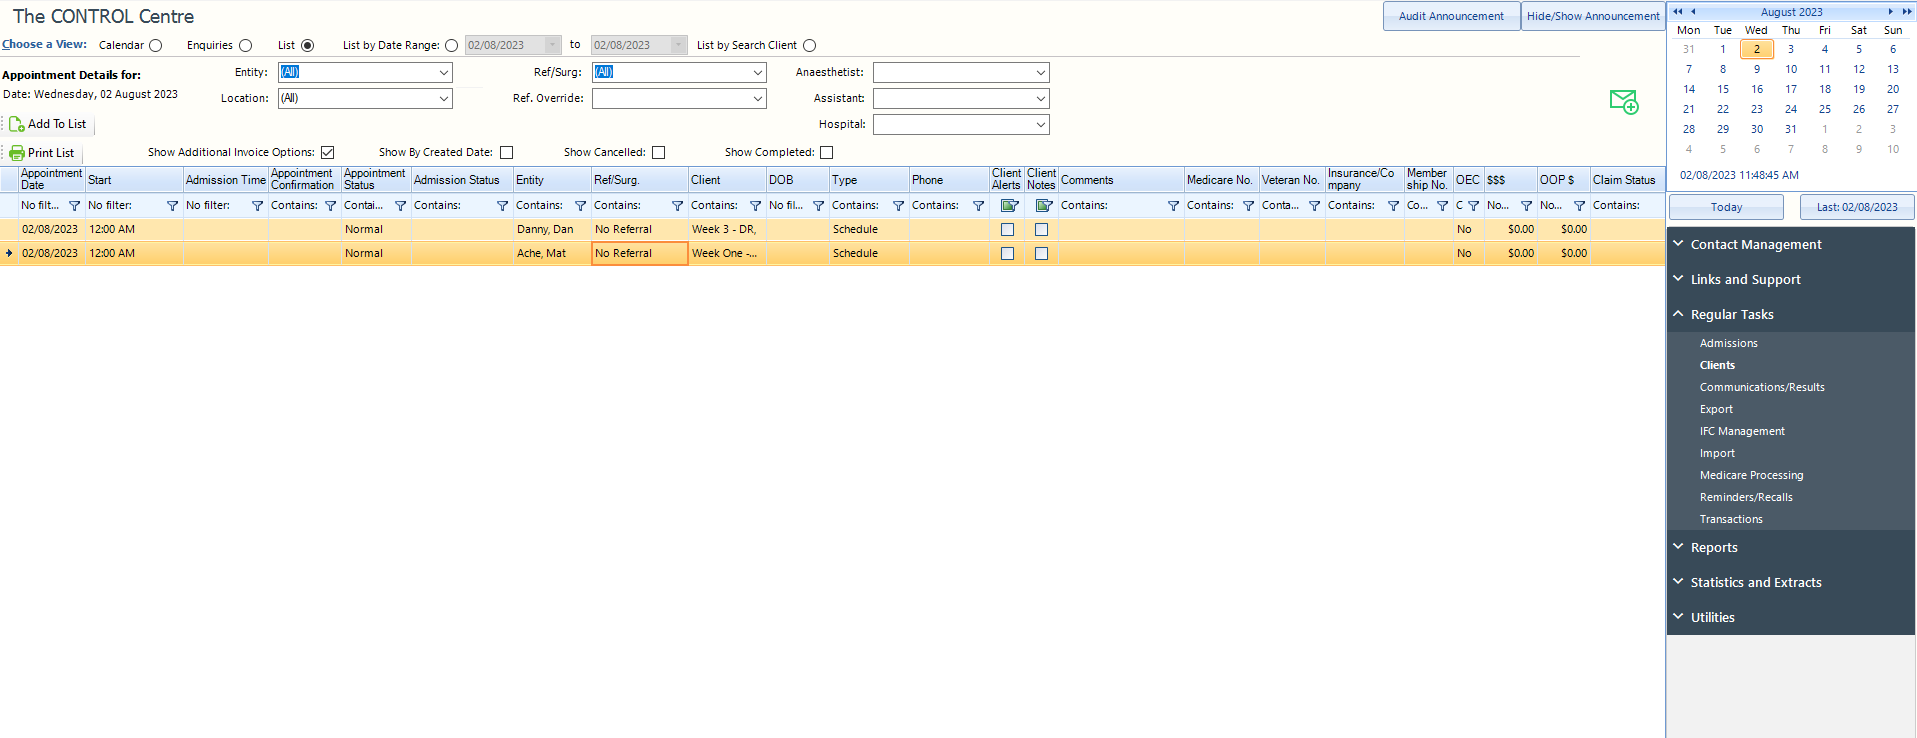Go to next month in calendar
Image resolution: width=1917 pixels, height=738 pixels.
coord(1890,12)
